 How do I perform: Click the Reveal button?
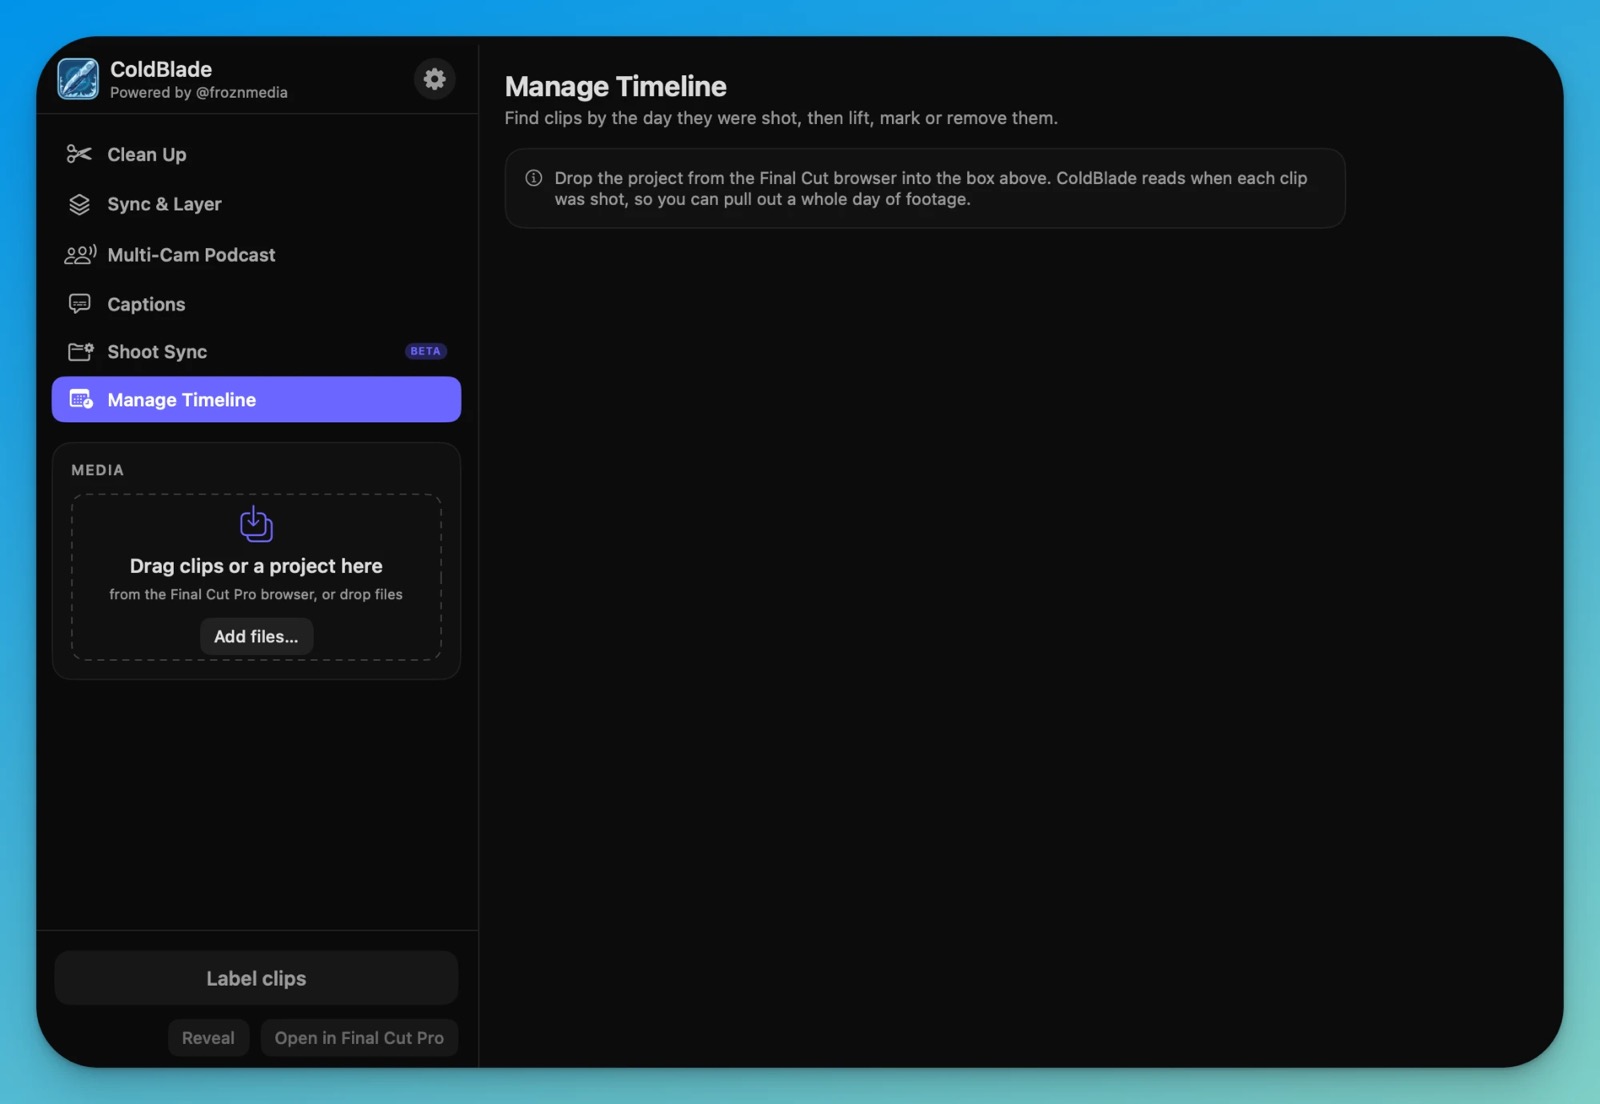click(208, 1038)
